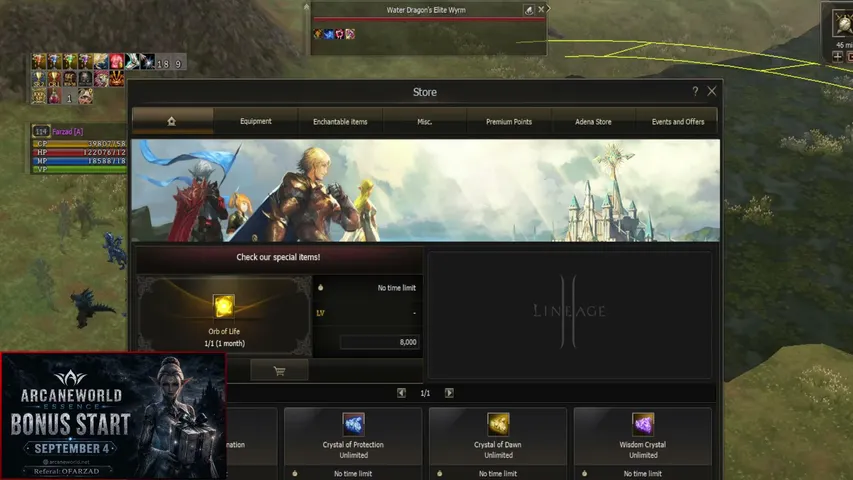This screenshot has height=480, width=853.
Task: Click the Store promotional banner
Action: 425,190
